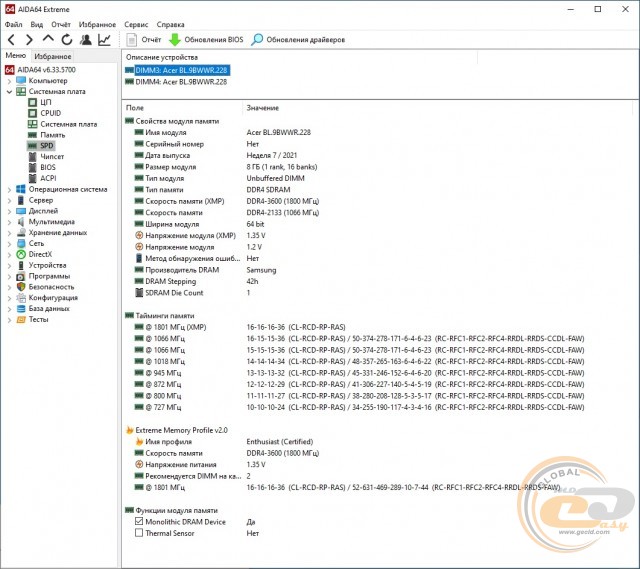640x569 pixels.
Task: Expand the Дисплей tree node
Action: [9, 211]
